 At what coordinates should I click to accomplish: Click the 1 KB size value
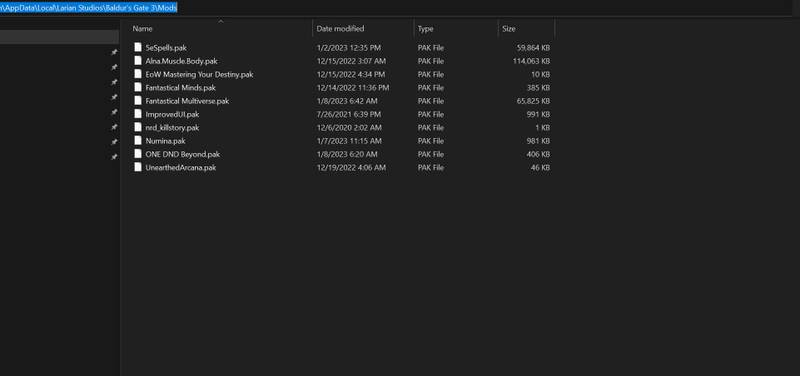543,128
